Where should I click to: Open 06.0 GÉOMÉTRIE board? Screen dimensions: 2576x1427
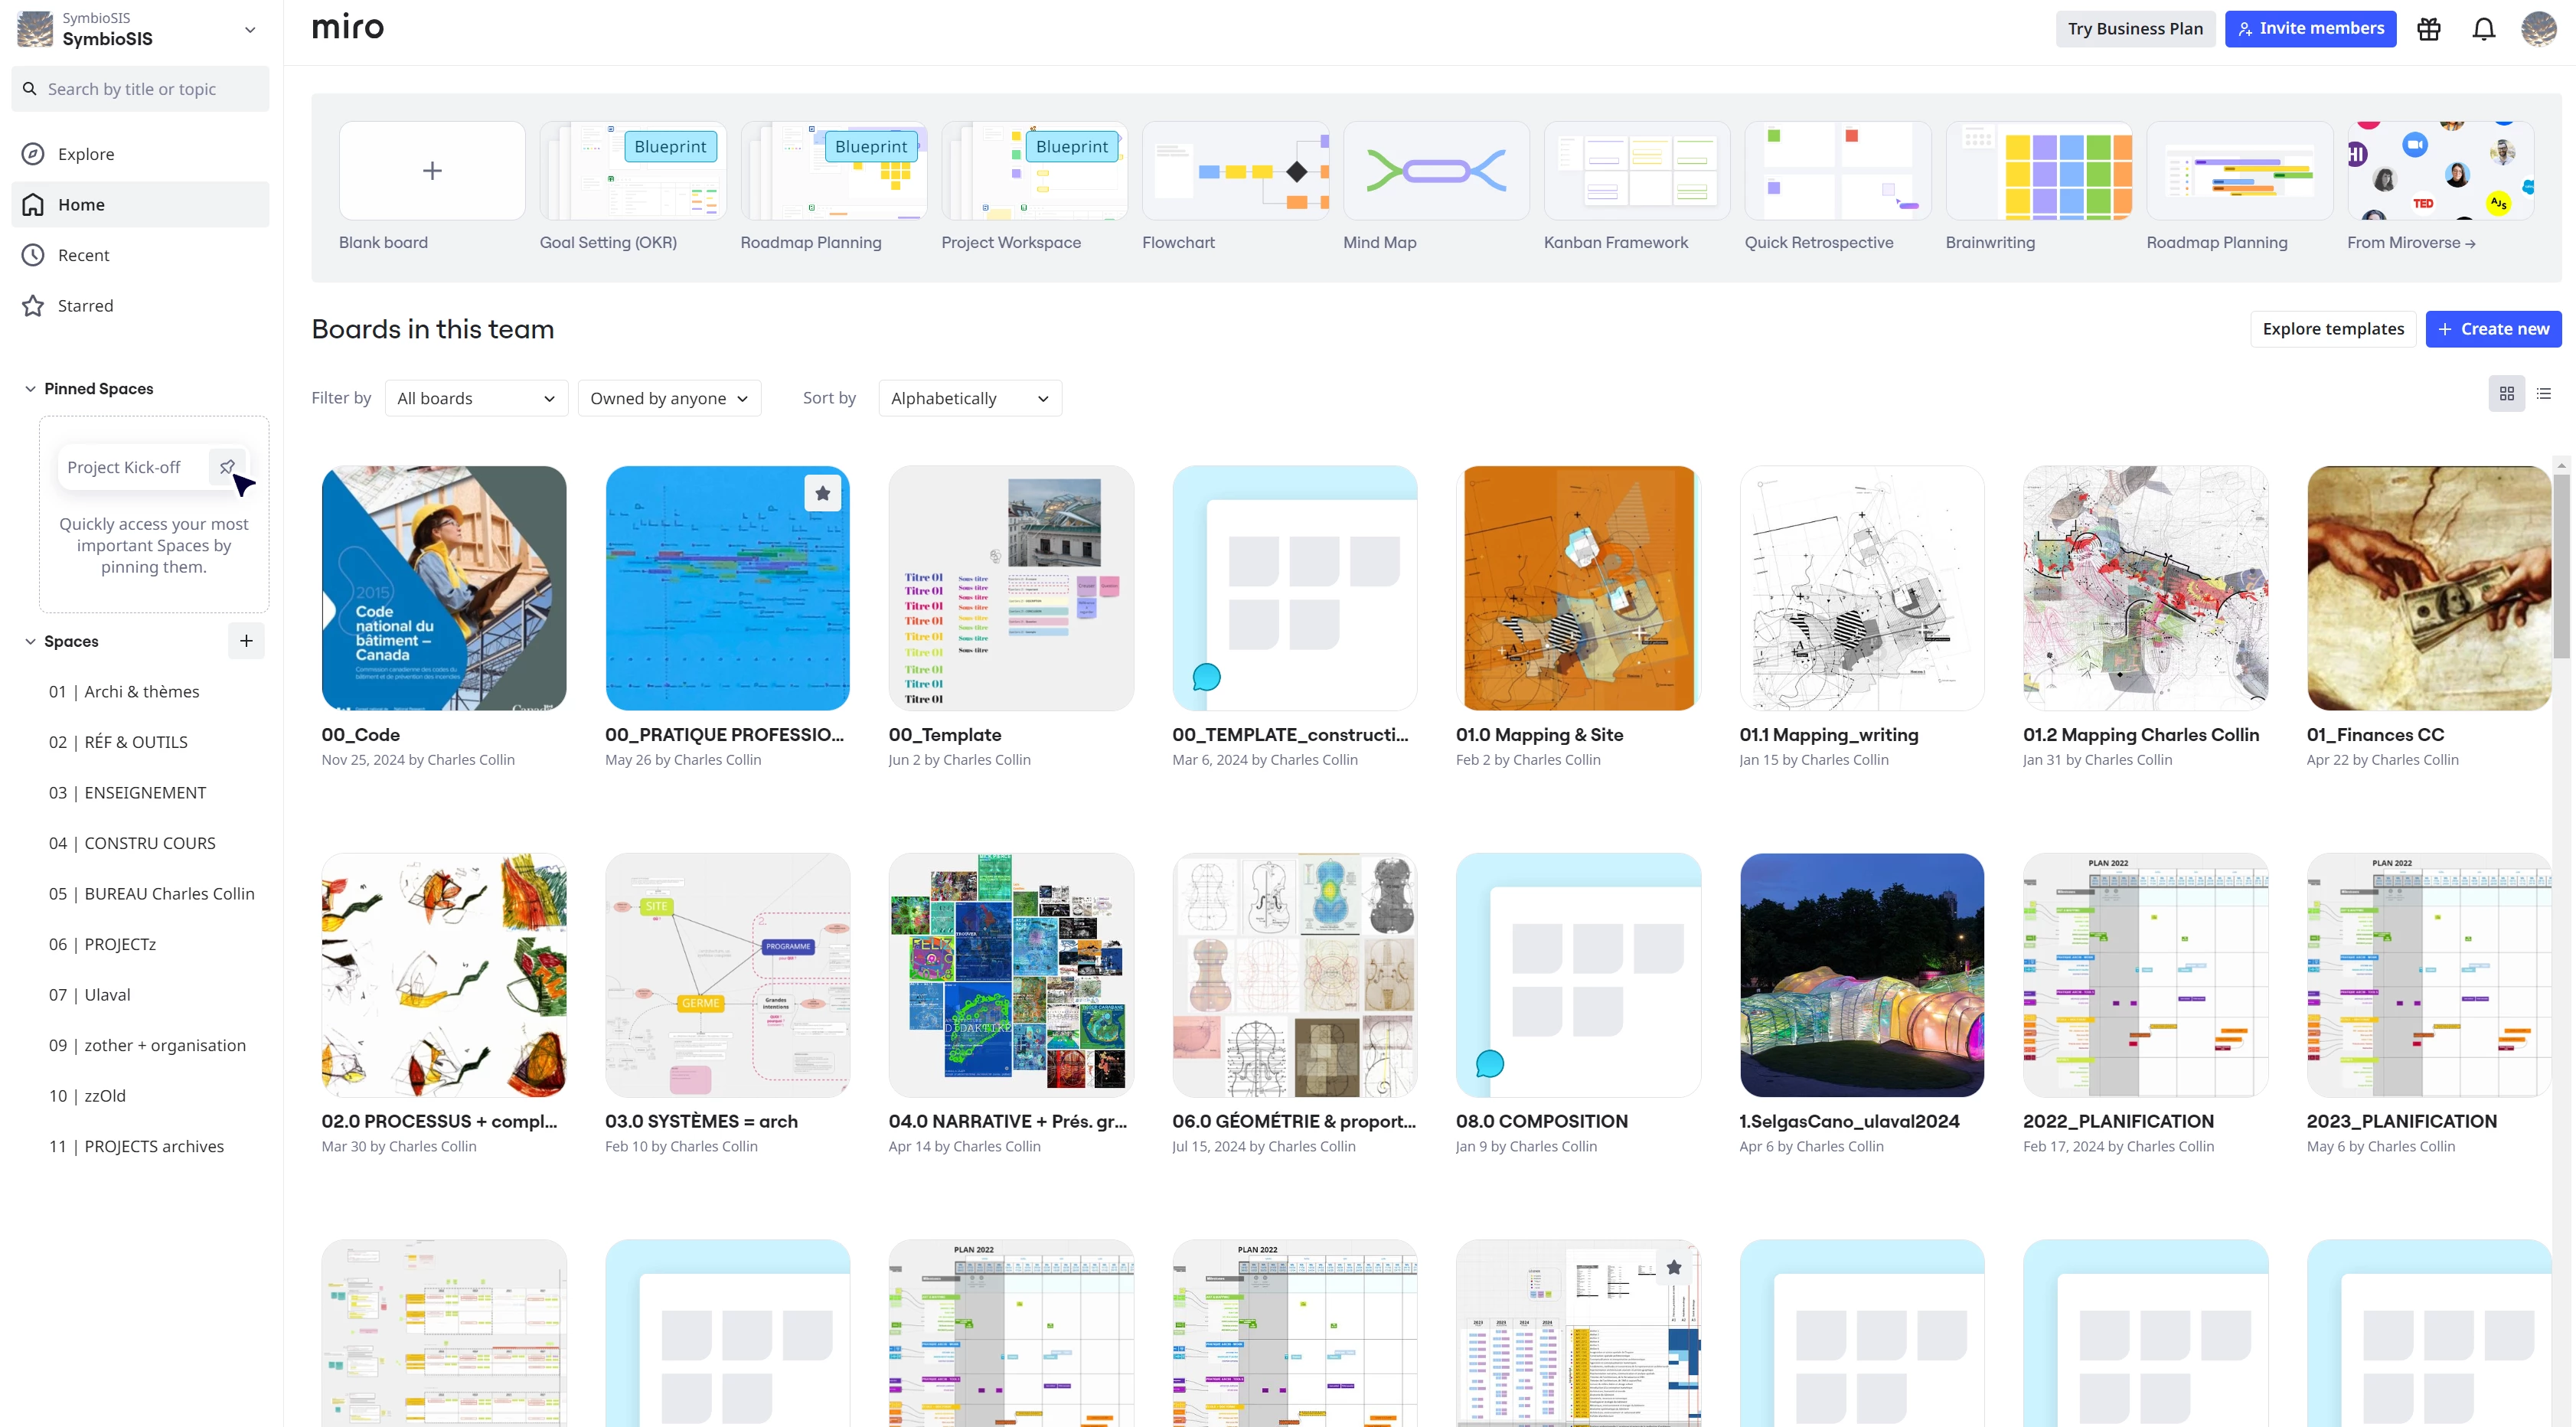pyautogui.click(x=1295, y=975)
